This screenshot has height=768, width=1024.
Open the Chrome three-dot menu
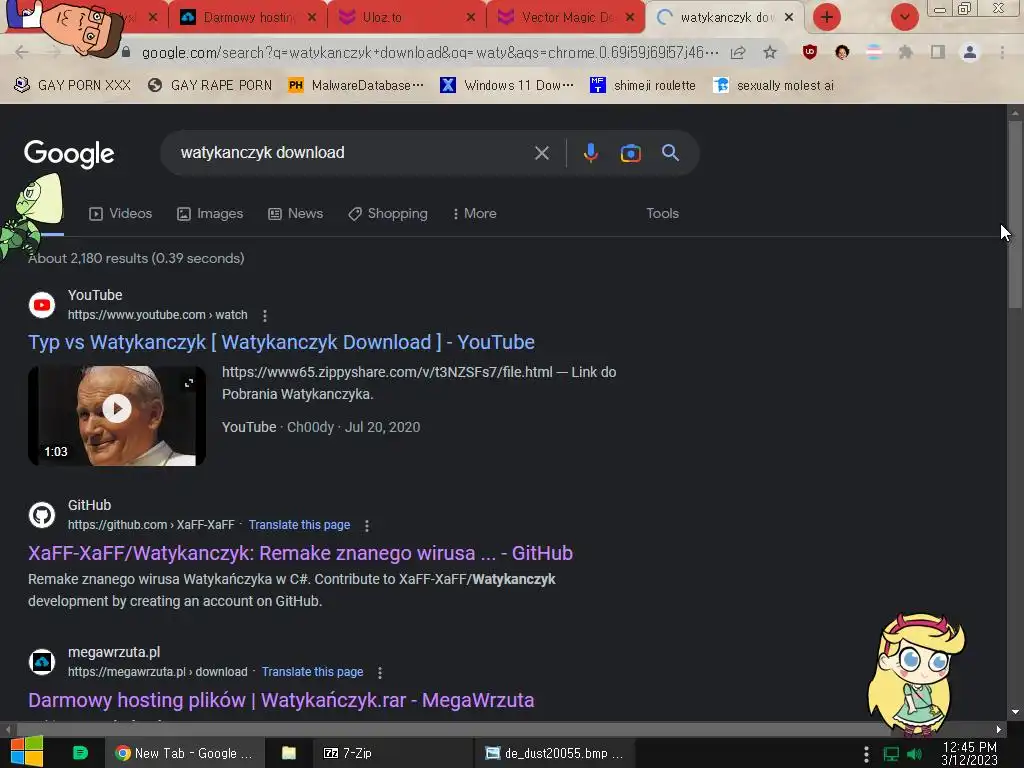pyautogui.click(x=1002, y=52)
